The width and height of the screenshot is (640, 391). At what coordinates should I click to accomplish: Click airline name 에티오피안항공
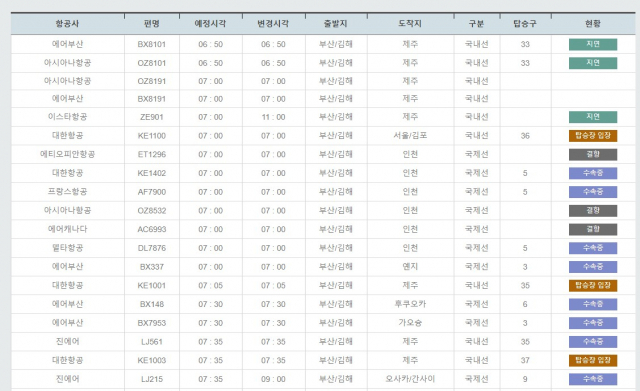[67, 154]
